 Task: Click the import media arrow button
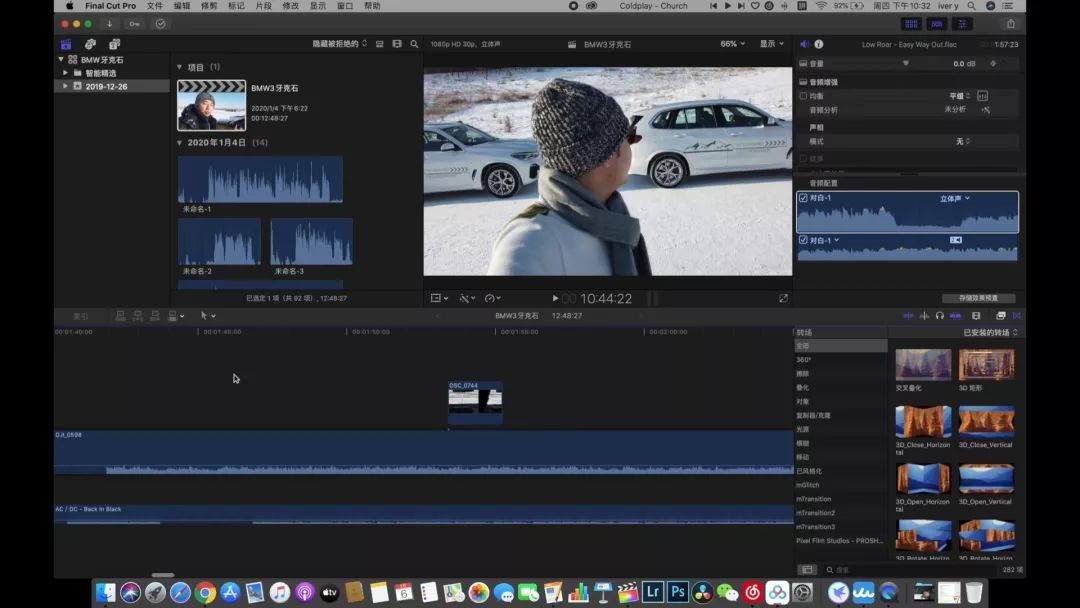(x=109, y=23)
